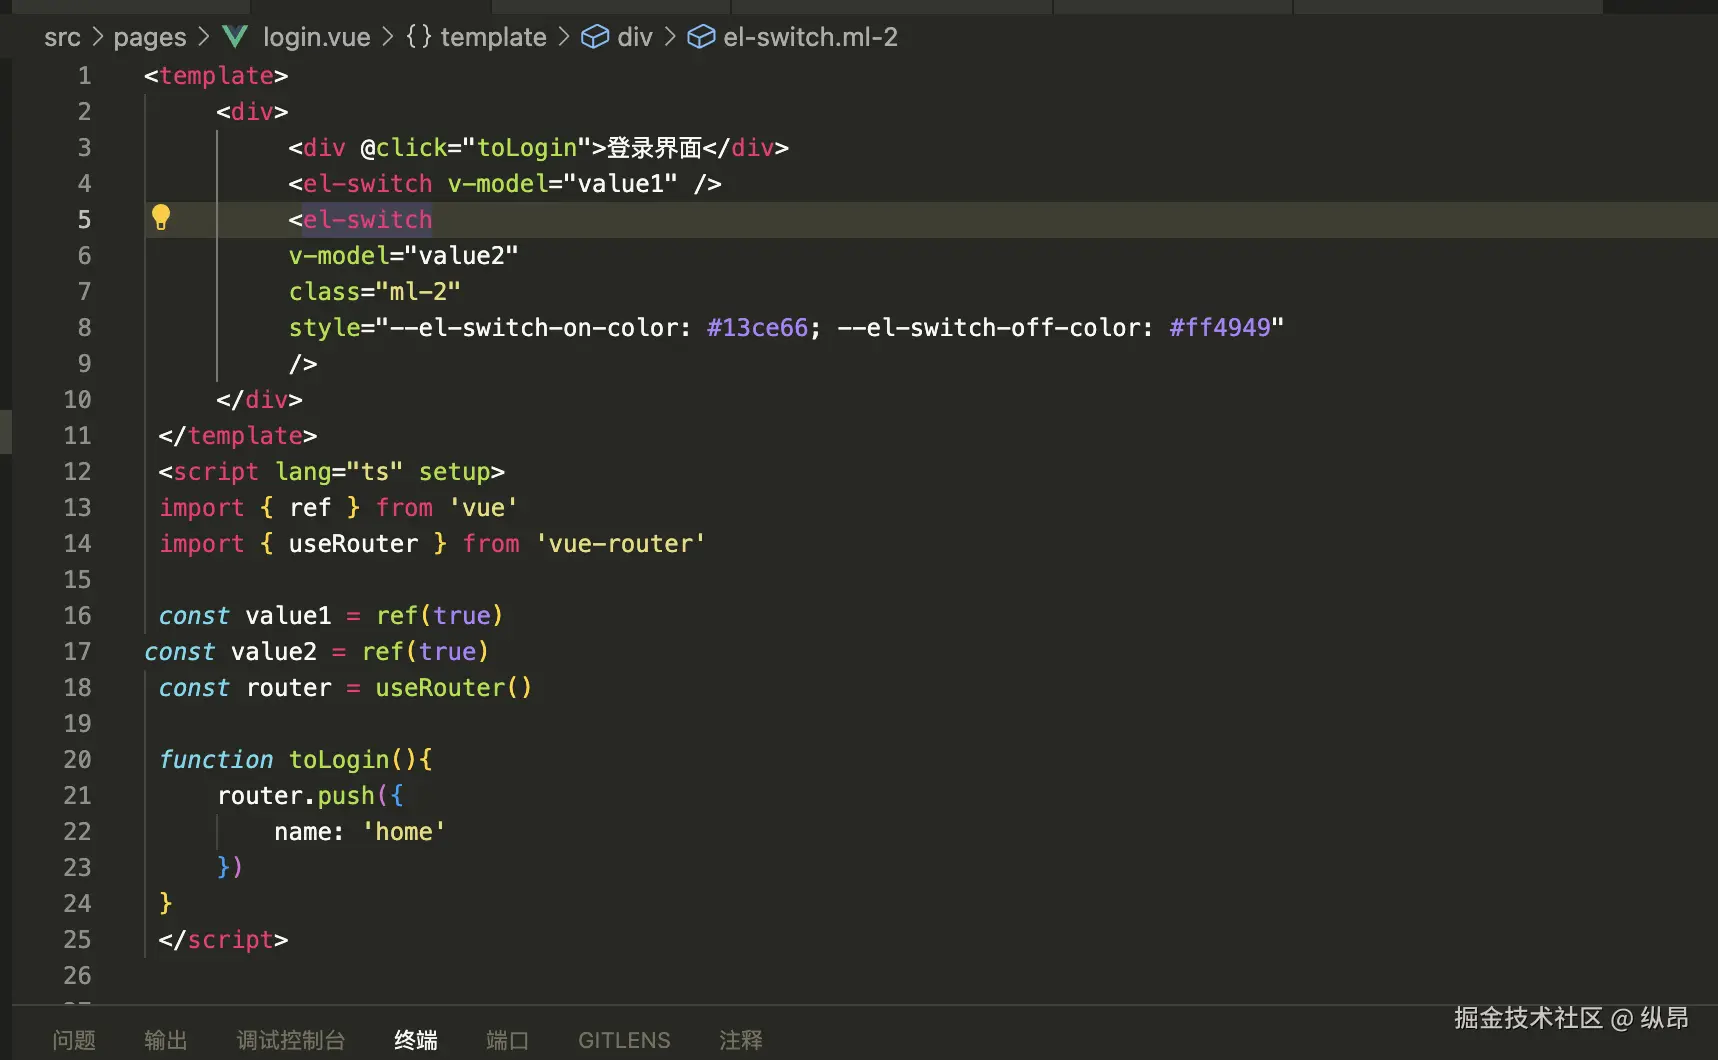This screenshot has width=1718, height=1060.
Task: Click useRouter() call on line 18
Action: tap(454, 688)
